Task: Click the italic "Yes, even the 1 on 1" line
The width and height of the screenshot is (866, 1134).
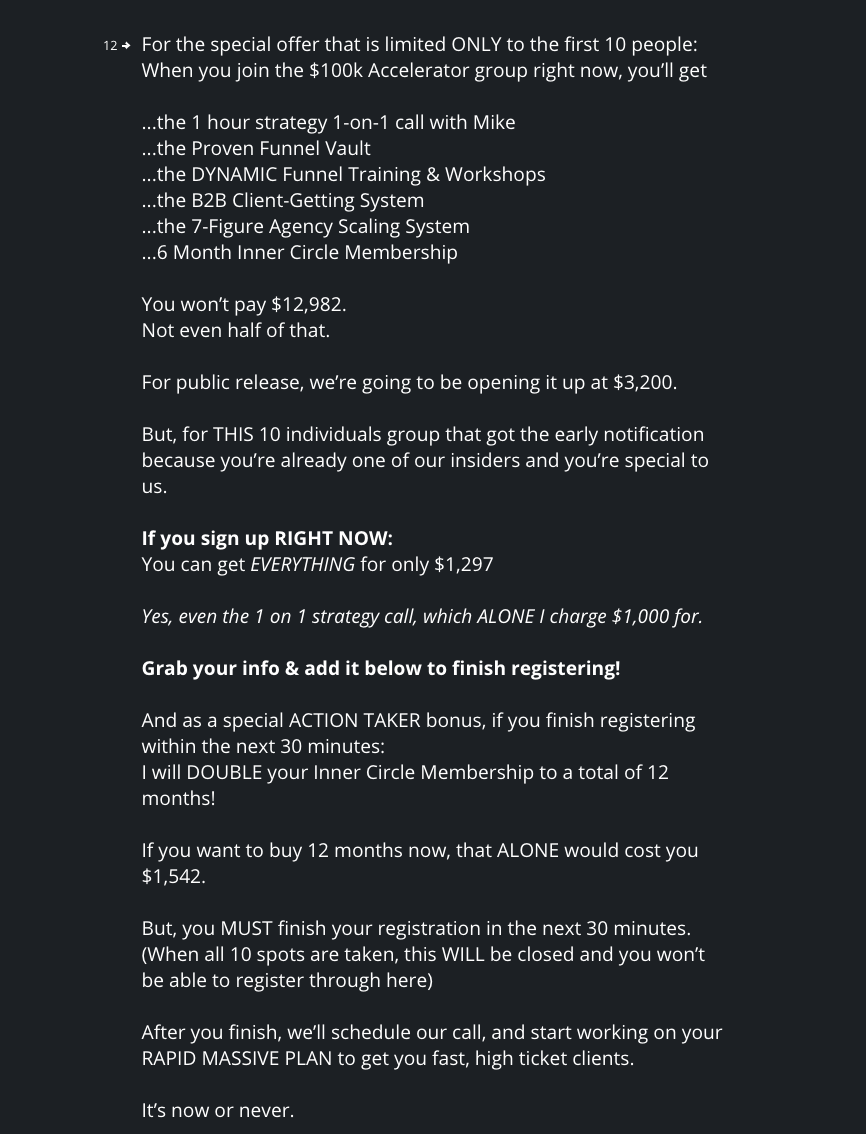Action: [422, 617]
